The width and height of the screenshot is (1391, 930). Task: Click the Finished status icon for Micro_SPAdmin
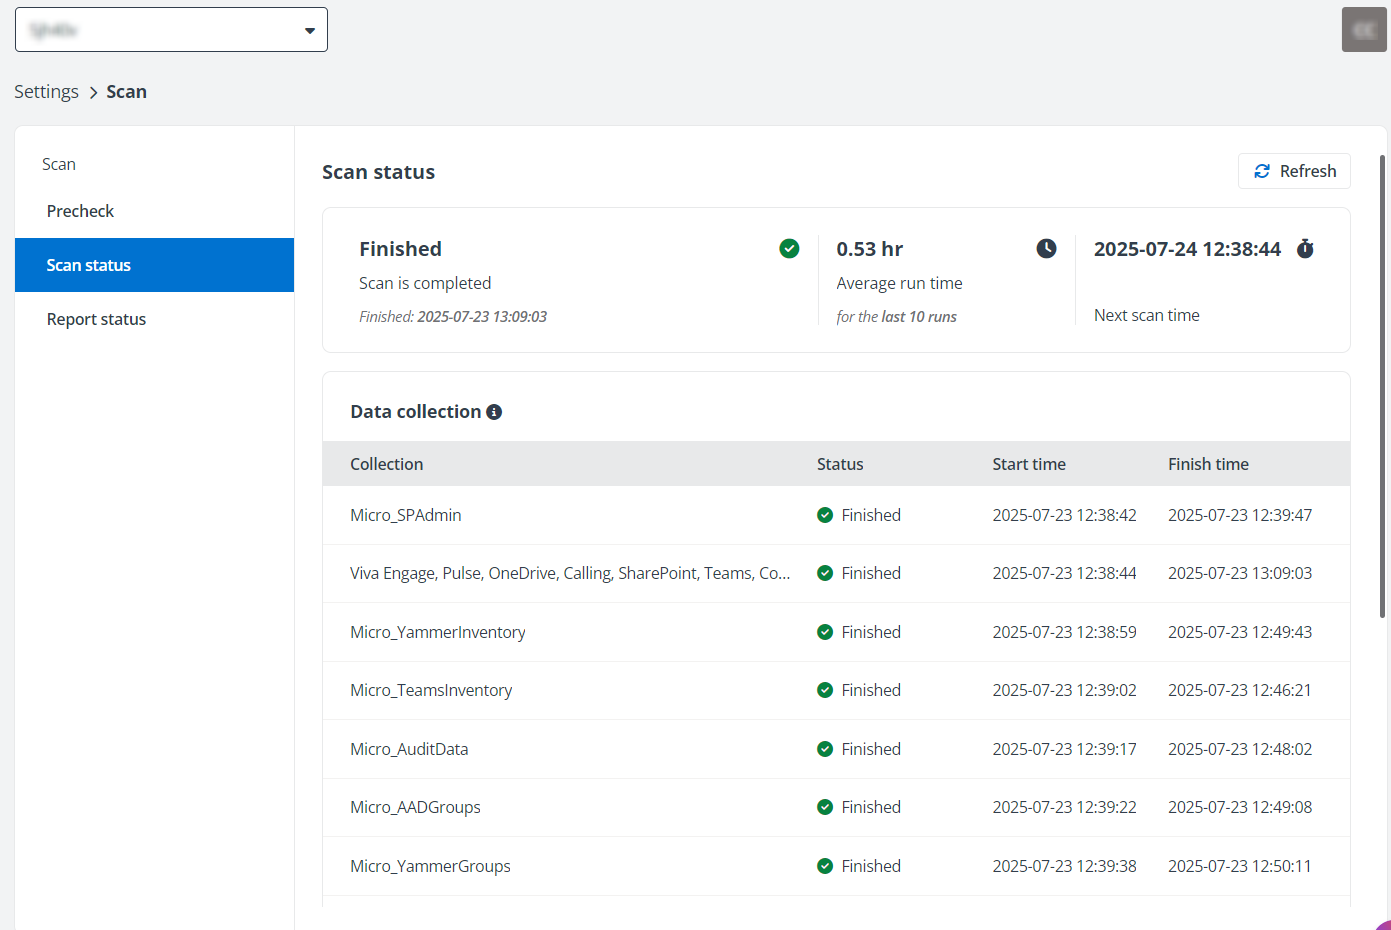[825, 514]
